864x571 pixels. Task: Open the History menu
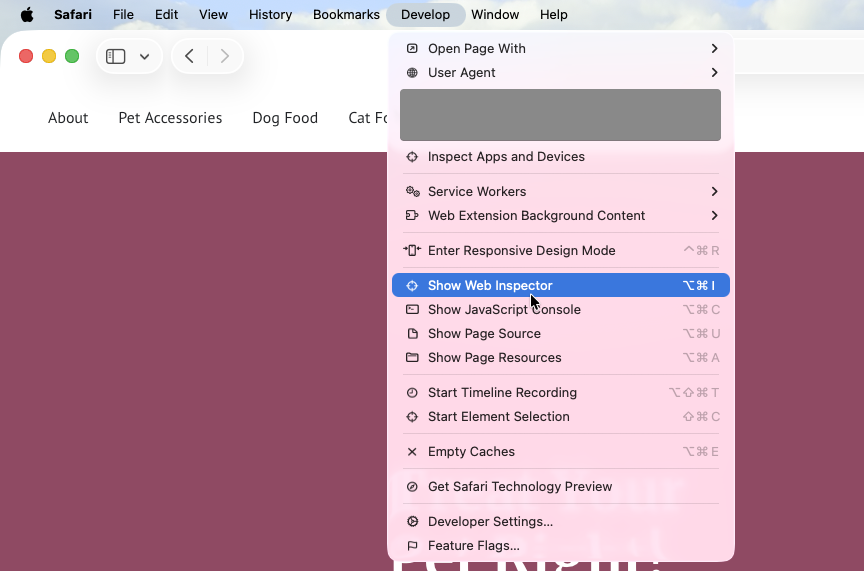coord(271,14)
